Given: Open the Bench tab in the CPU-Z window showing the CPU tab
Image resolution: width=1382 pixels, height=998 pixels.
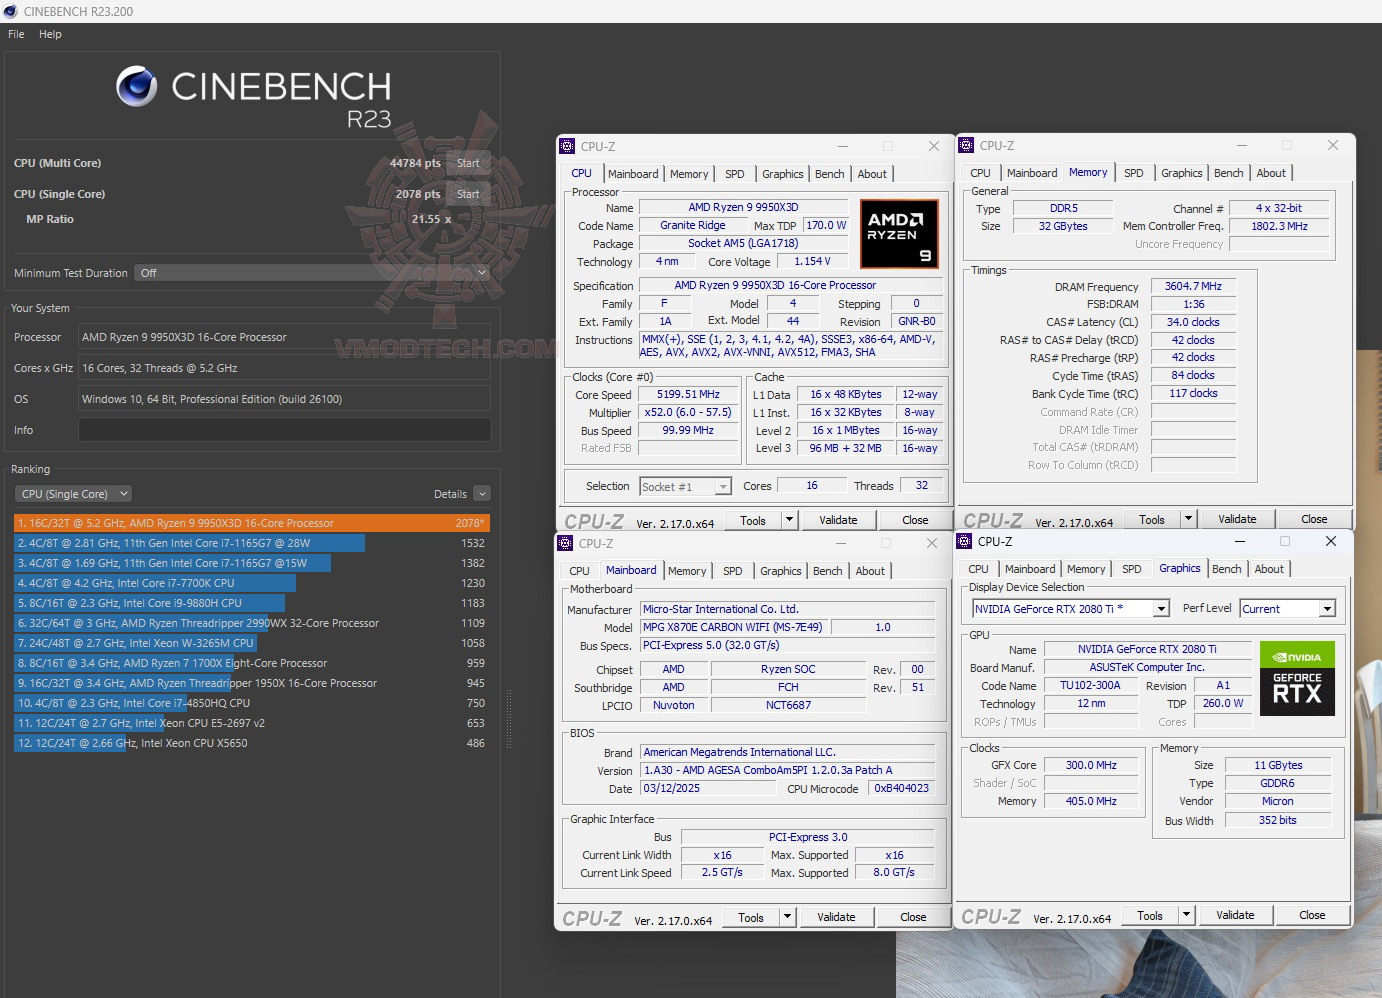Looking at the screenshot, I should [829, 174].
